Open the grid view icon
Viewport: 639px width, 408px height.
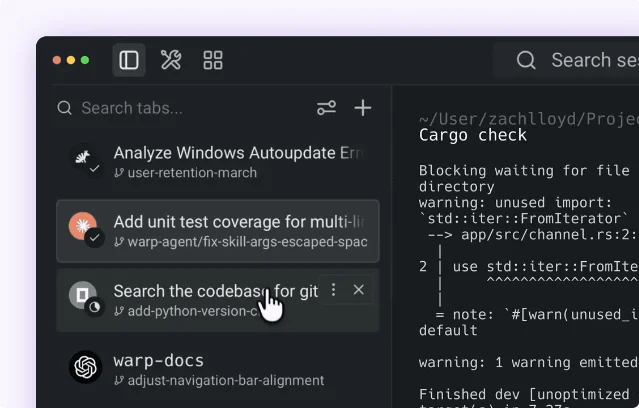click(213, 60)
